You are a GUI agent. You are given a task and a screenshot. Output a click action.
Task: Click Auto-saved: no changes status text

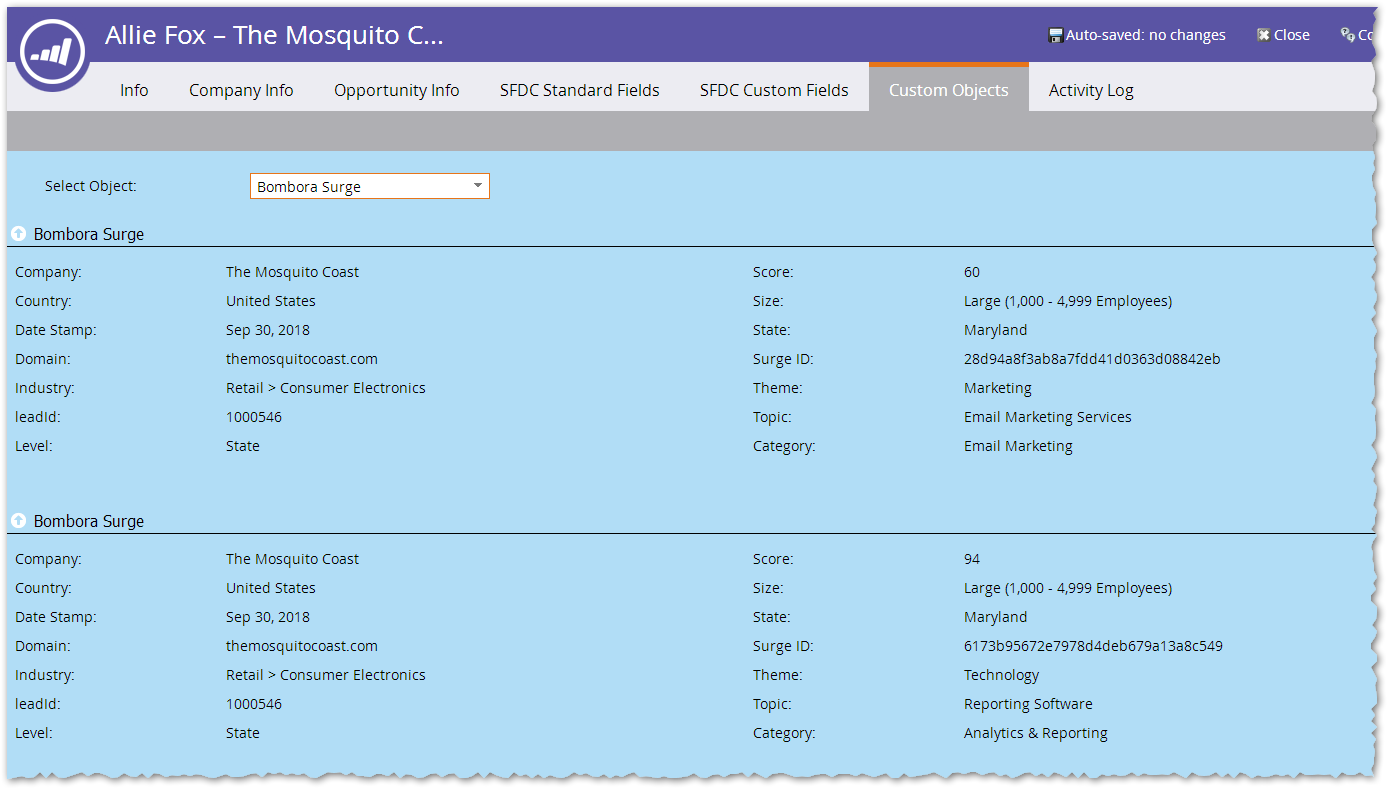pos(1145,35)
